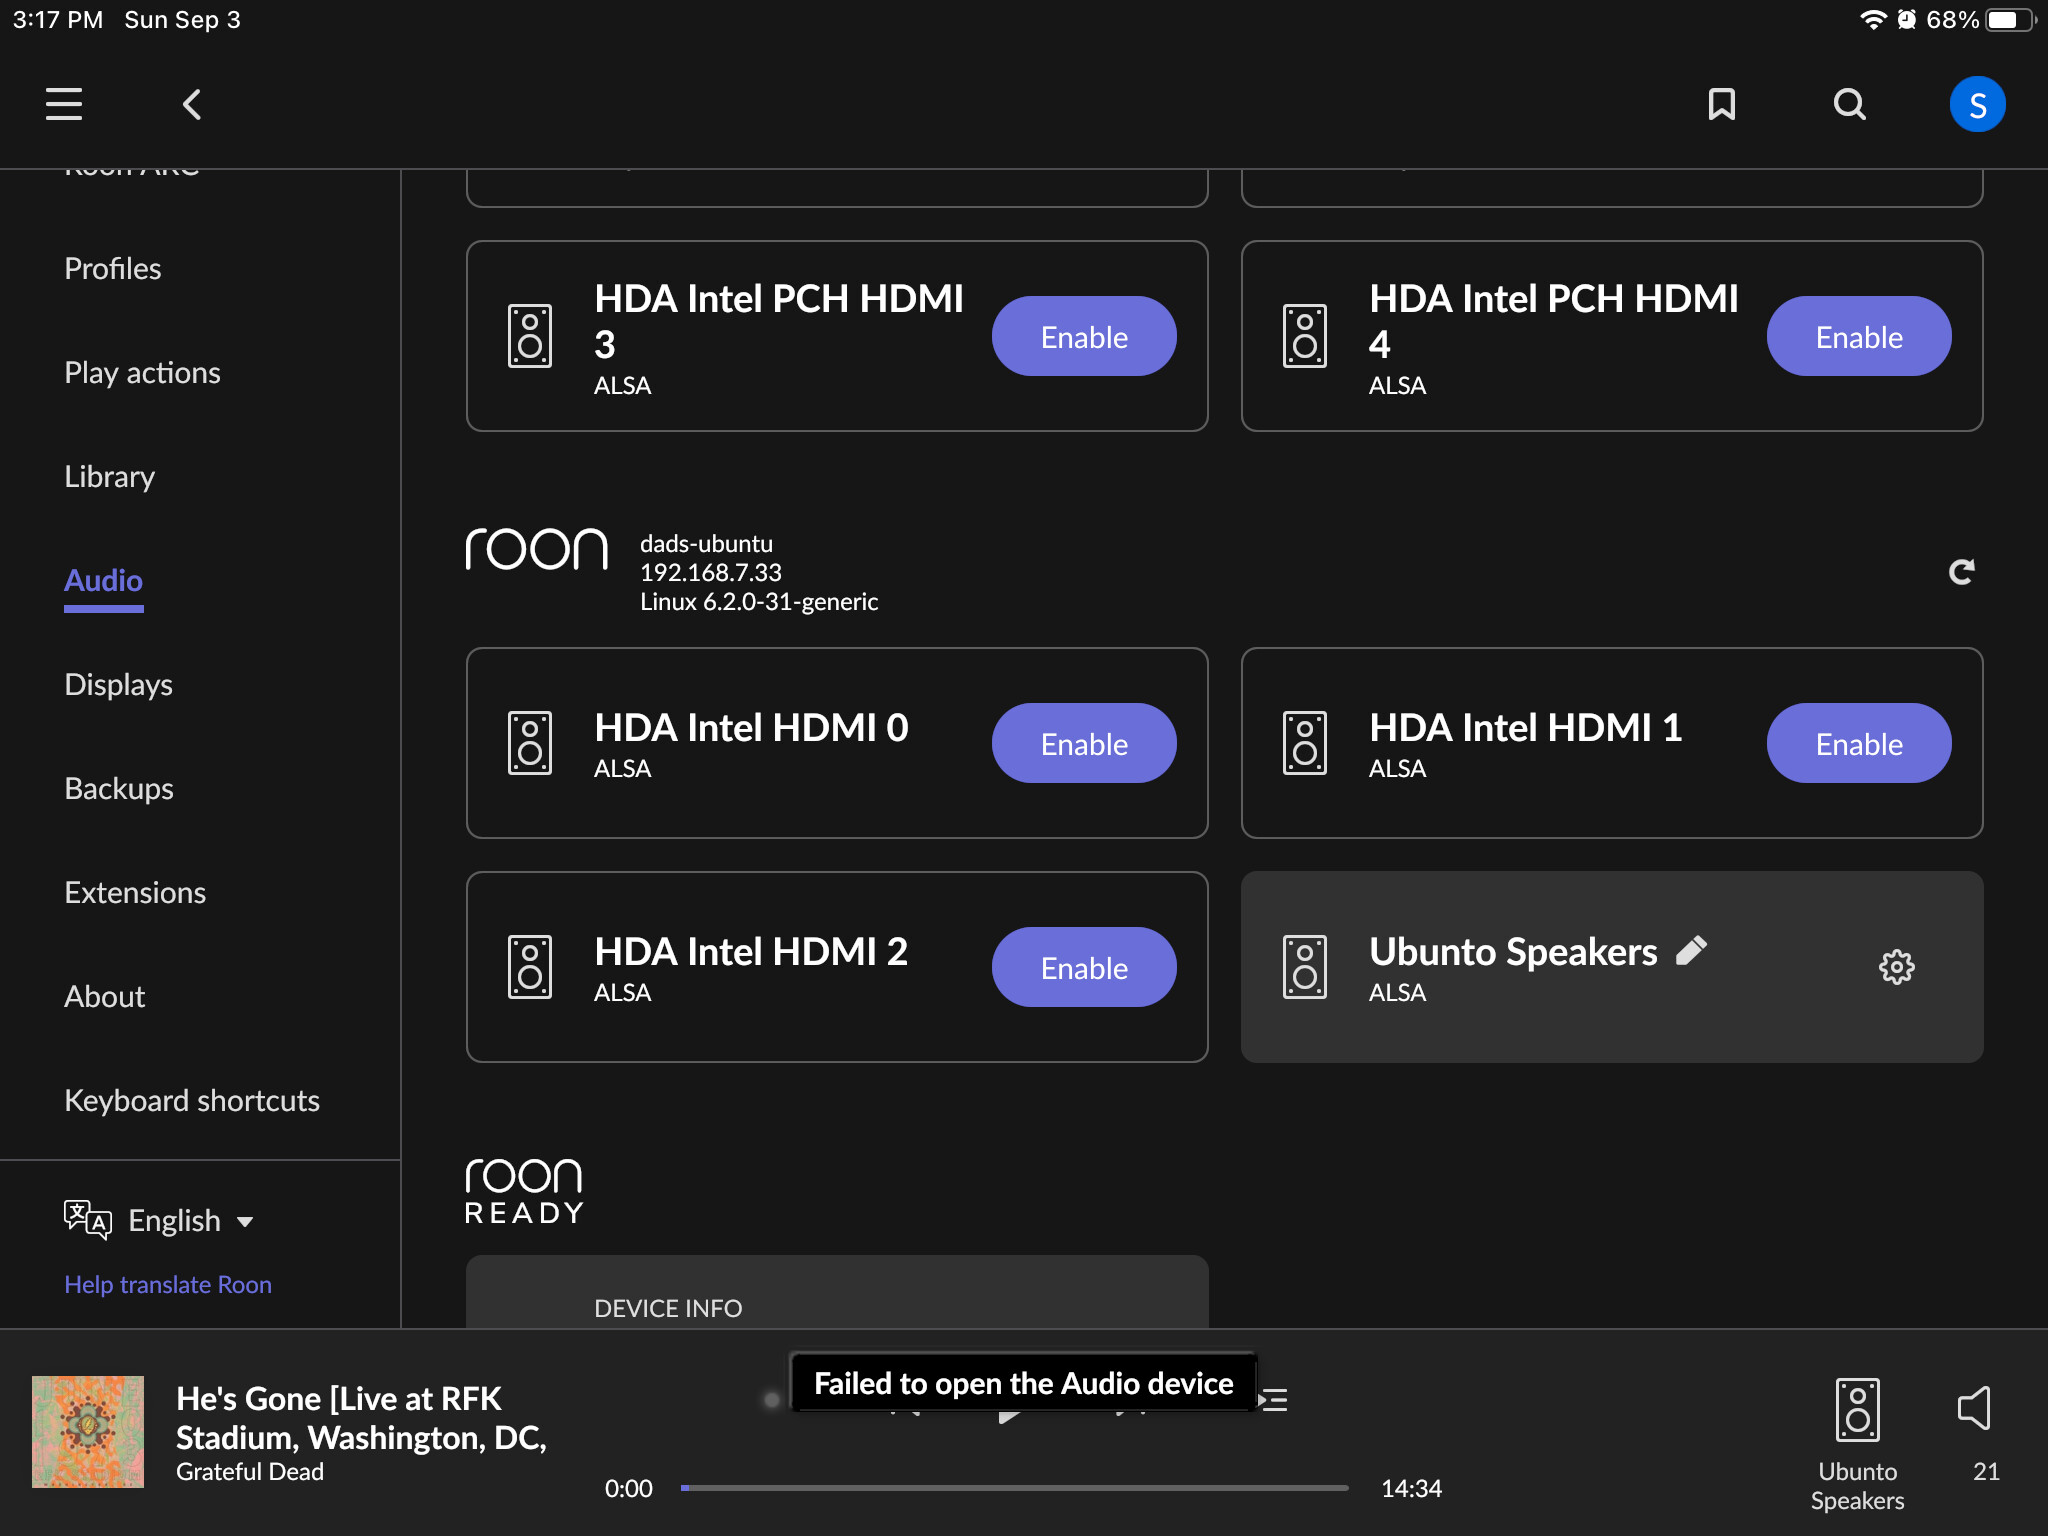Open the Displays settings tab
Viewport: 2048px width, 1536px height.
pos(118,685)
